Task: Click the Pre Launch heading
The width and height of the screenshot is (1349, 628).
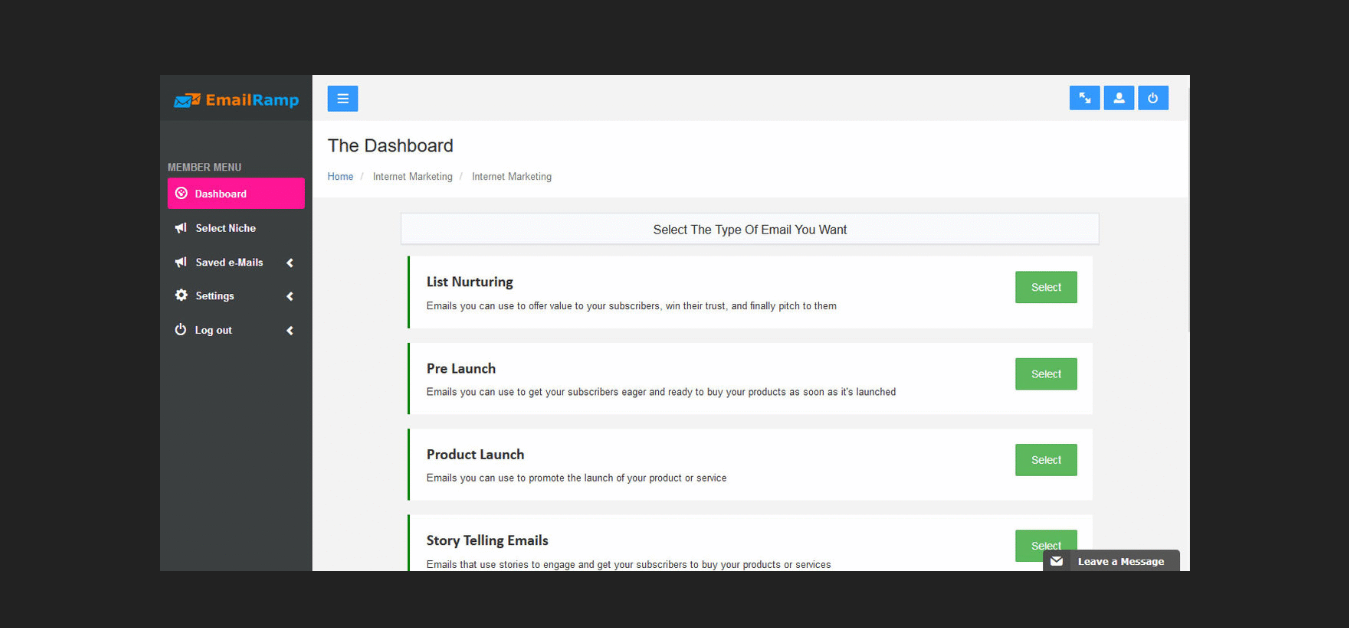Action: tap(461, 368)
